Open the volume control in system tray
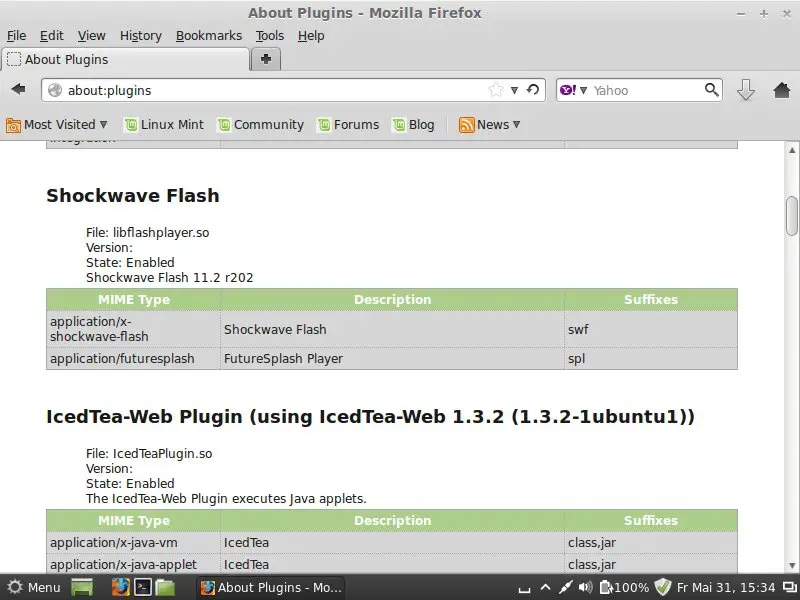 click(x=586, y=587)
